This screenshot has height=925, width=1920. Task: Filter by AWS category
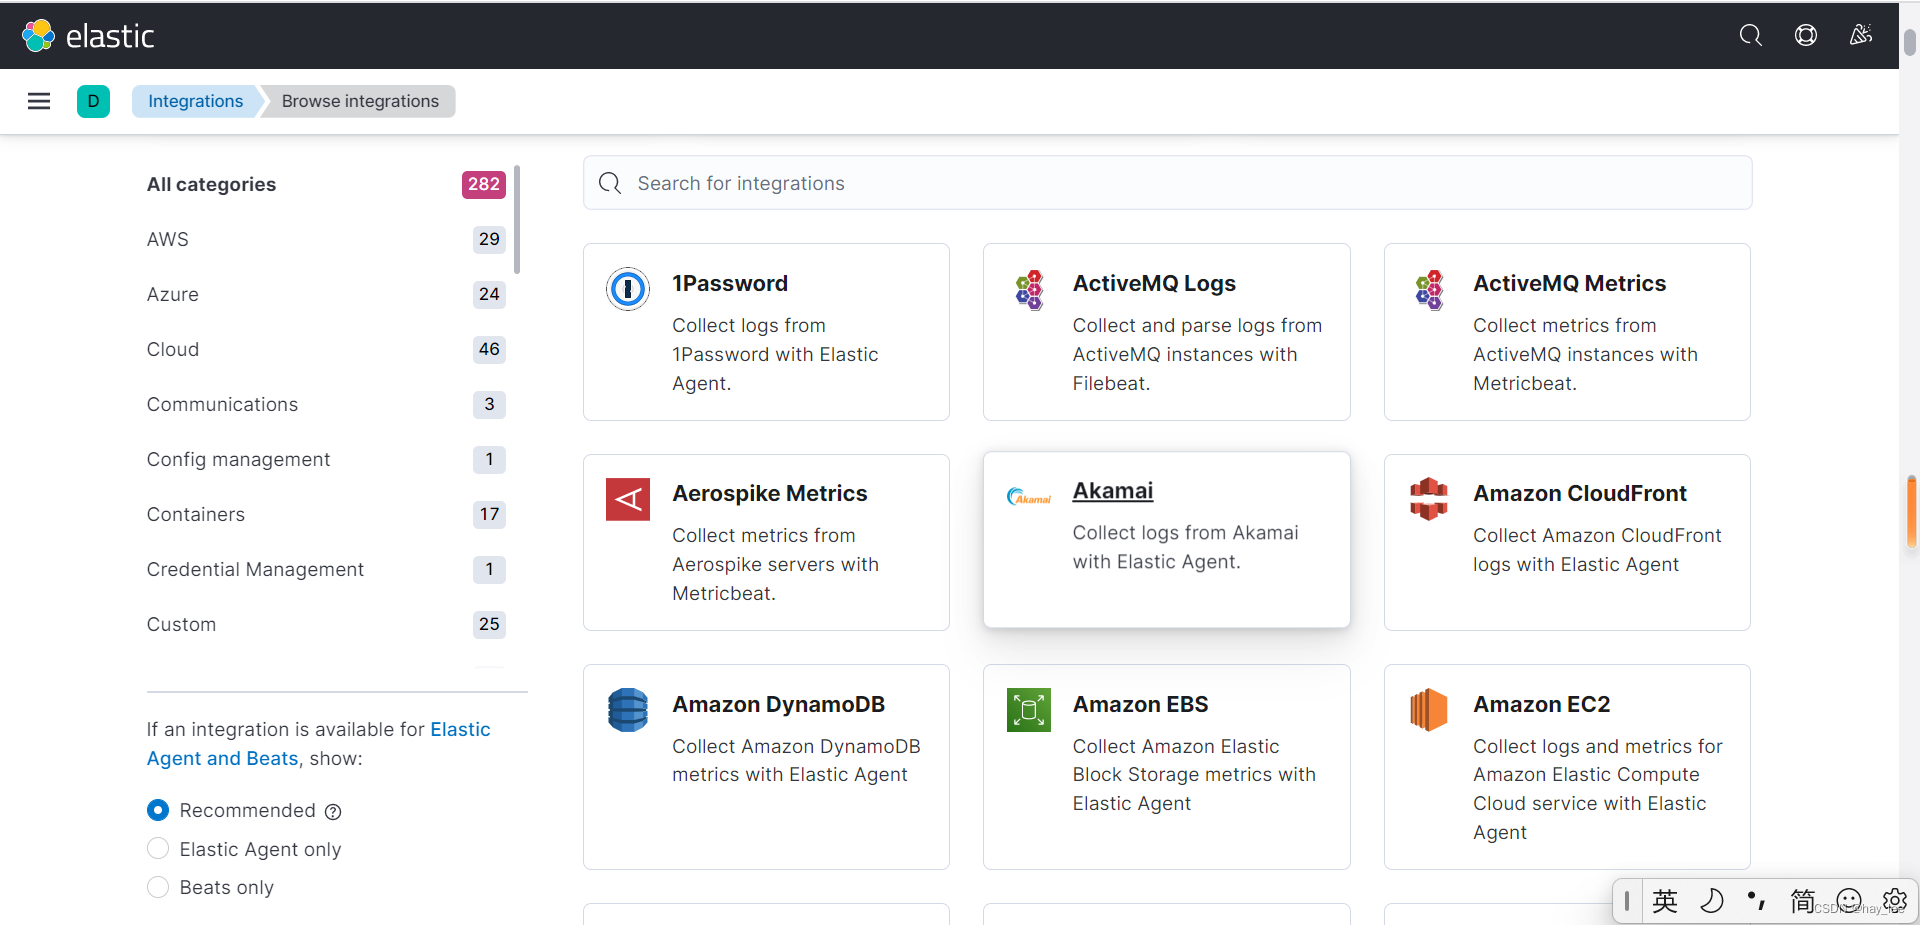(326, 239)
